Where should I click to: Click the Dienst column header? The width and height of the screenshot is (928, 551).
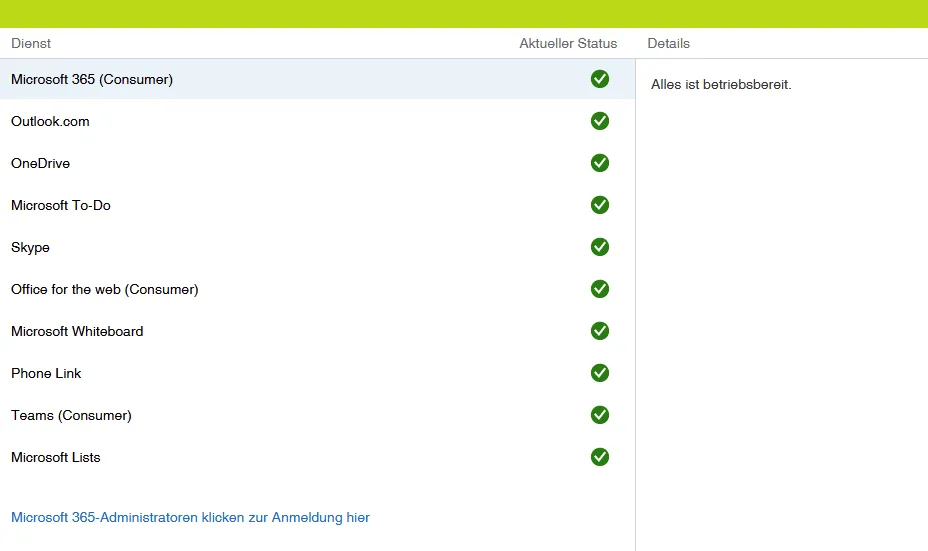pyautogui.click(x=31, y=43)
